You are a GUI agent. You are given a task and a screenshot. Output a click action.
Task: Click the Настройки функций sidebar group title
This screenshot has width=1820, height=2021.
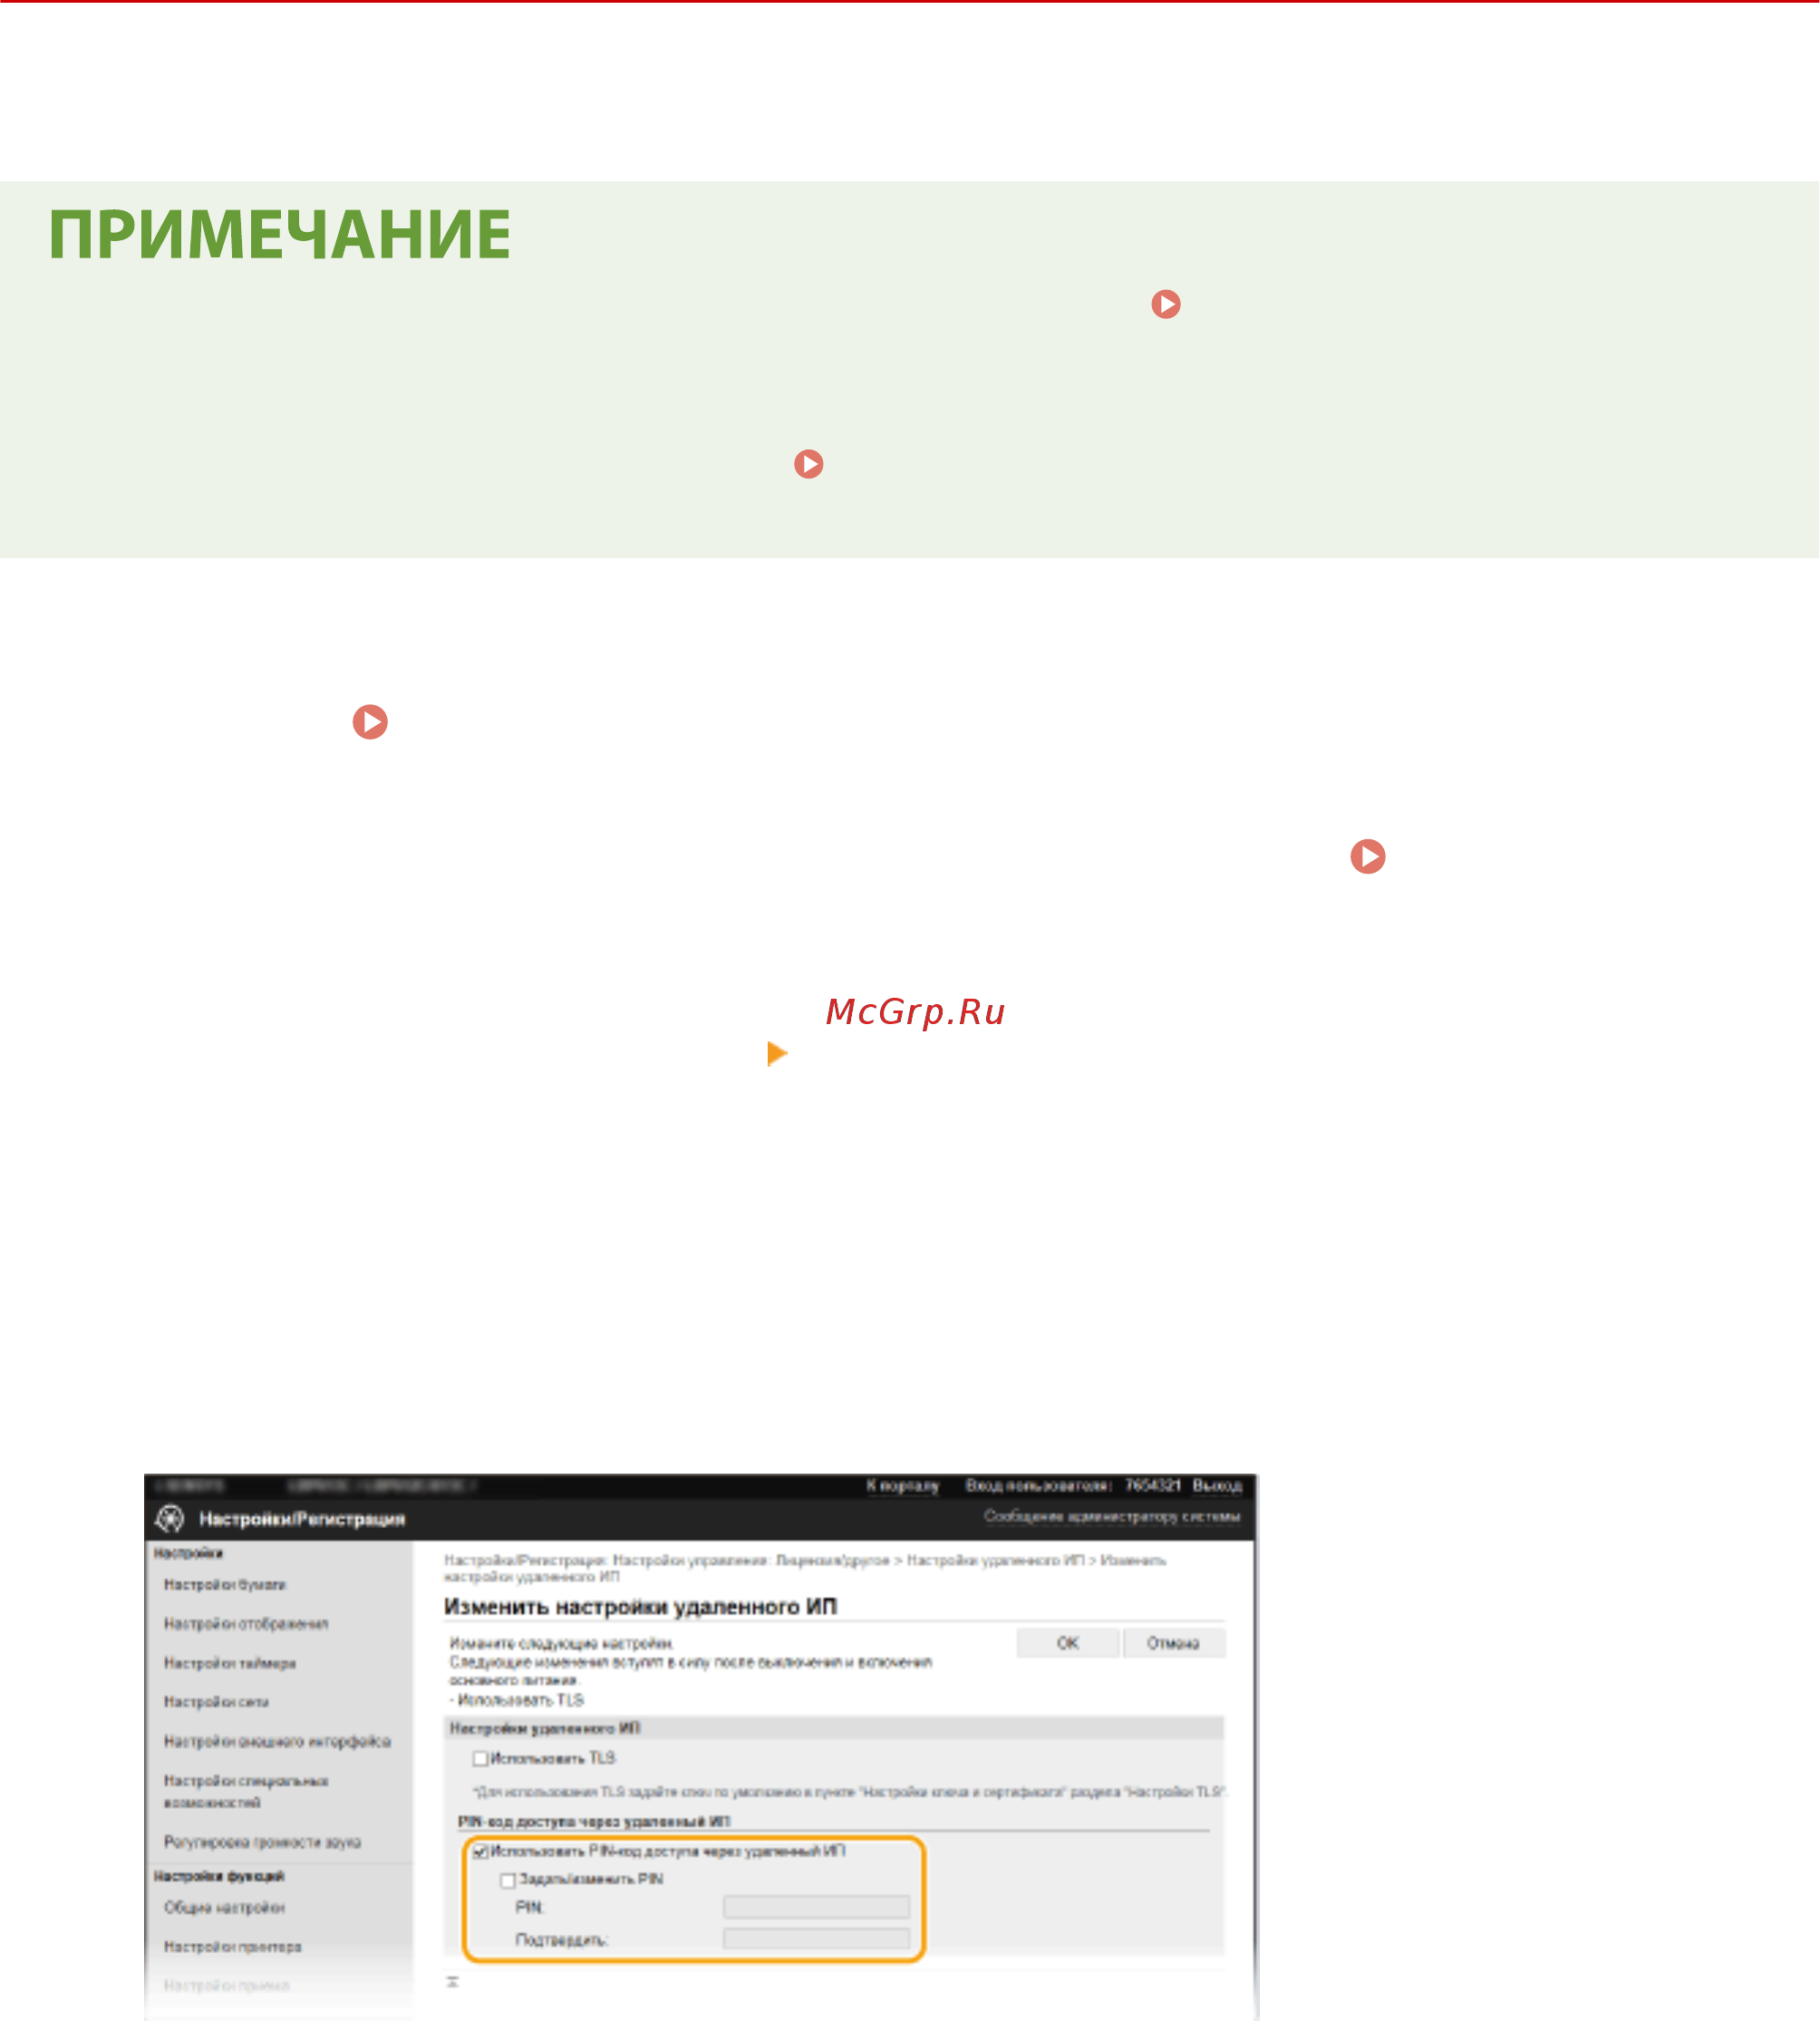tap(219, 1876)
